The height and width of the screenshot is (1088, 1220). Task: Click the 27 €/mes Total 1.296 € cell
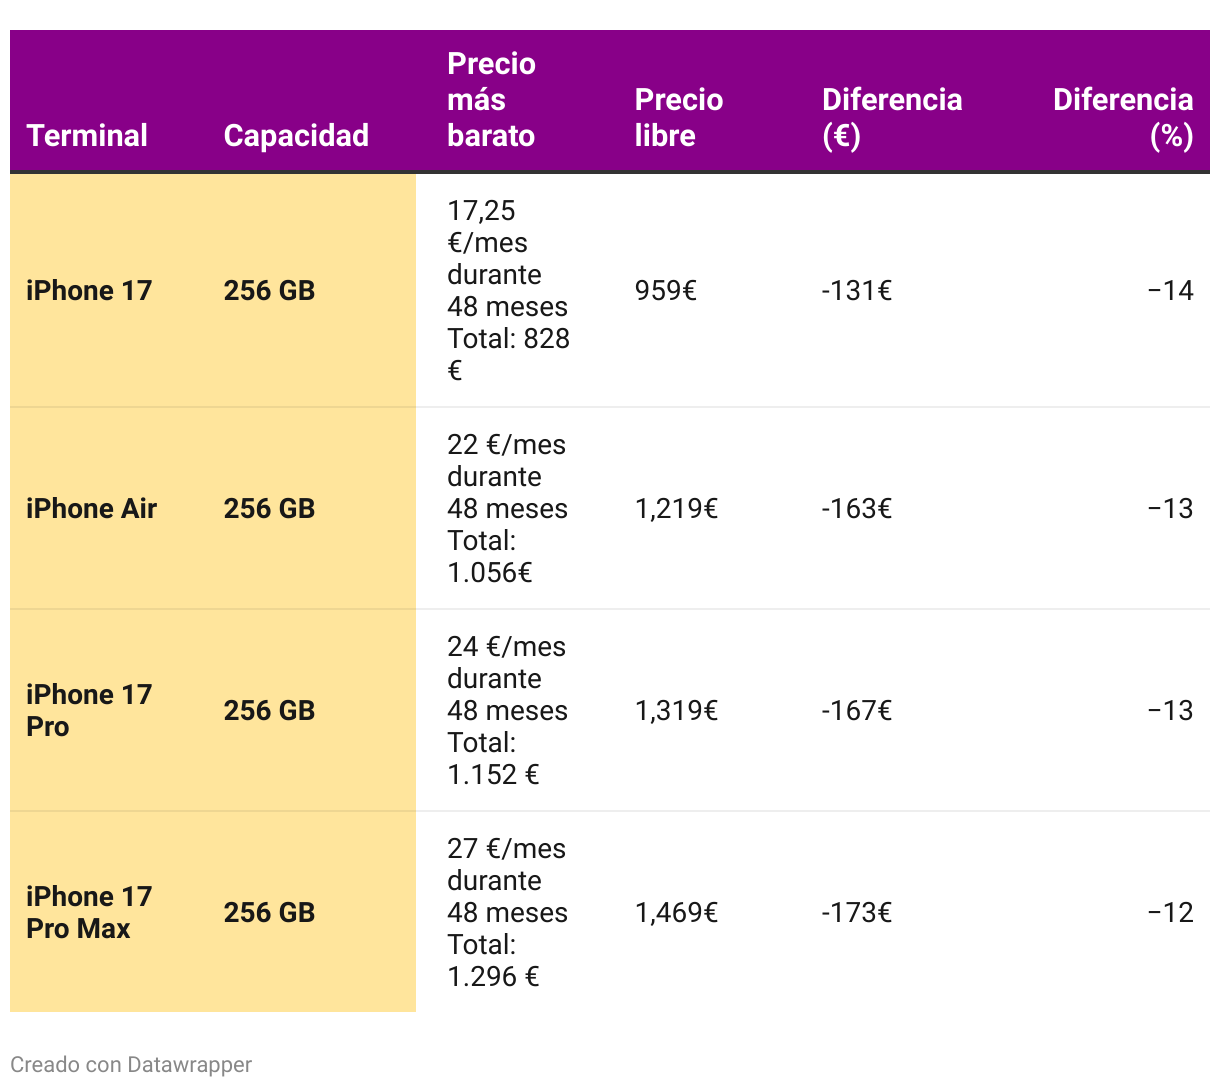tap(507, 912)
